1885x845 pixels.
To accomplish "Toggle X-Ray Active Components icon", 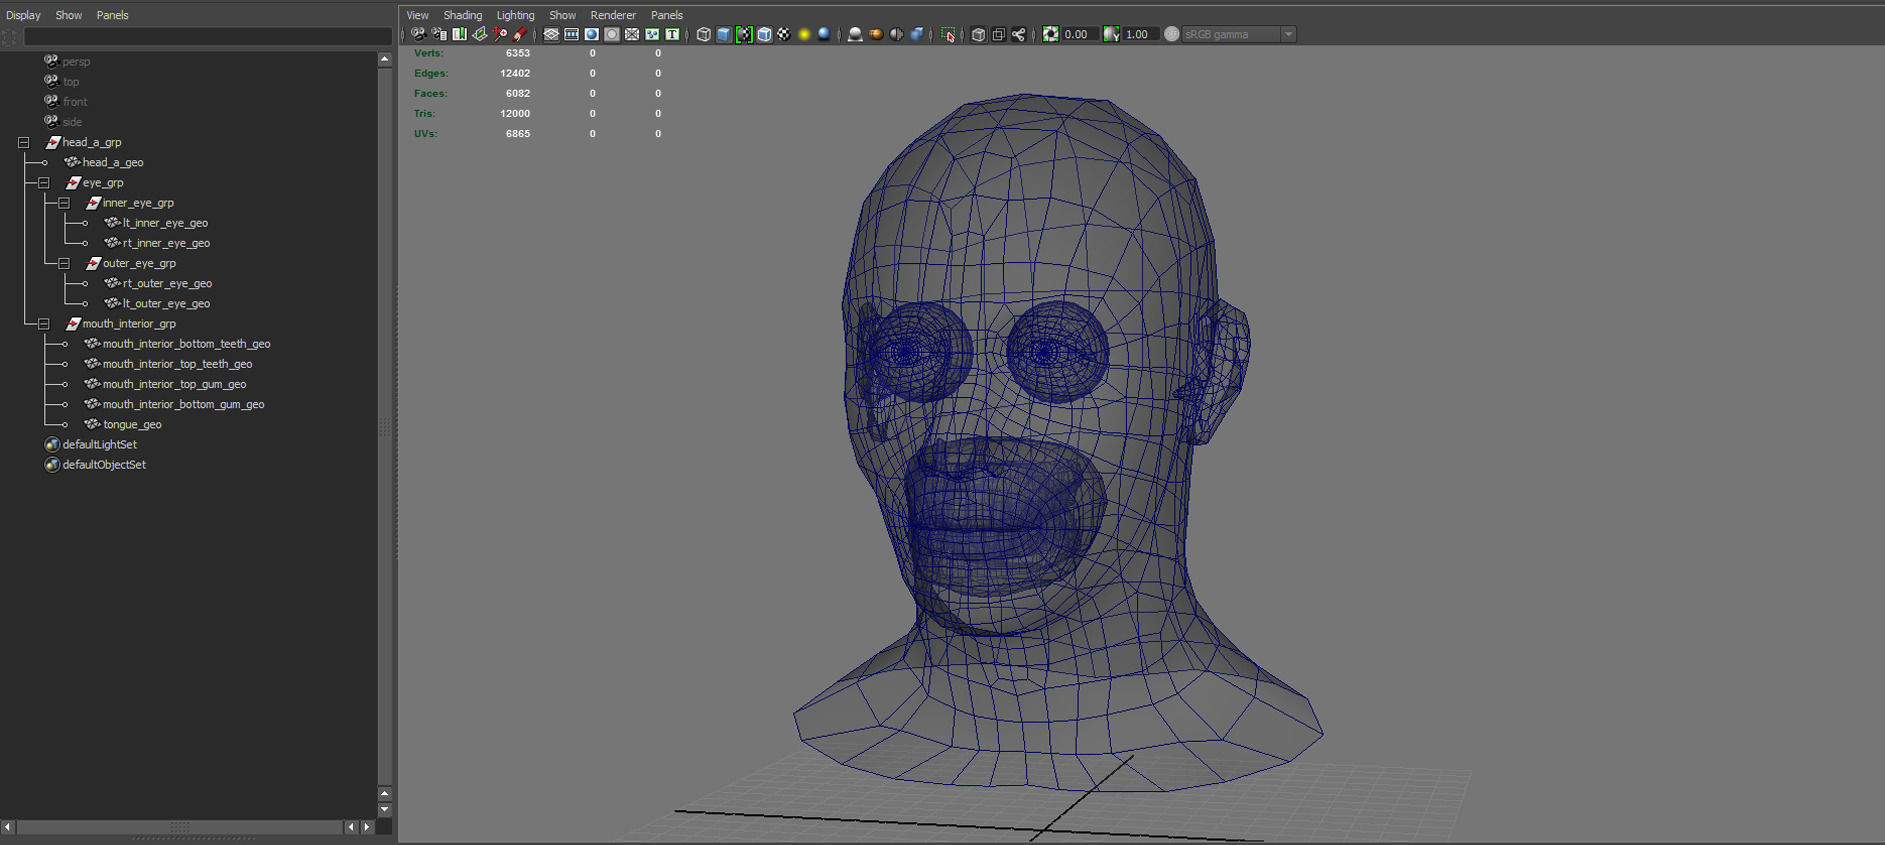I will 998,34.
